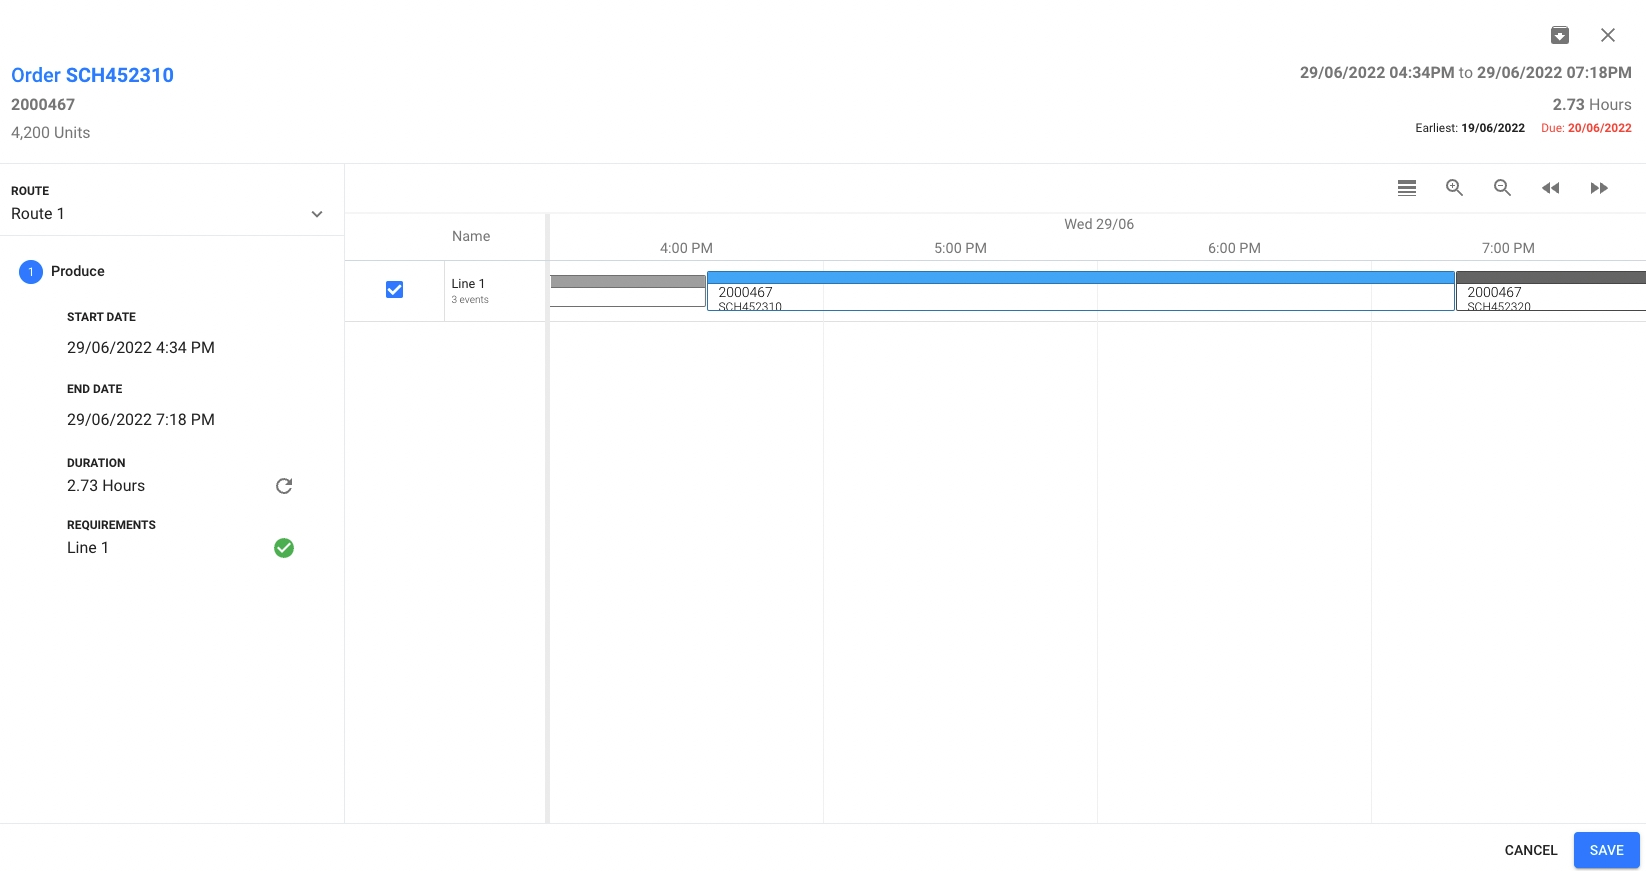Fast forward the timeline to later
Viewport: 1646px width, 871px height.
1599,188
